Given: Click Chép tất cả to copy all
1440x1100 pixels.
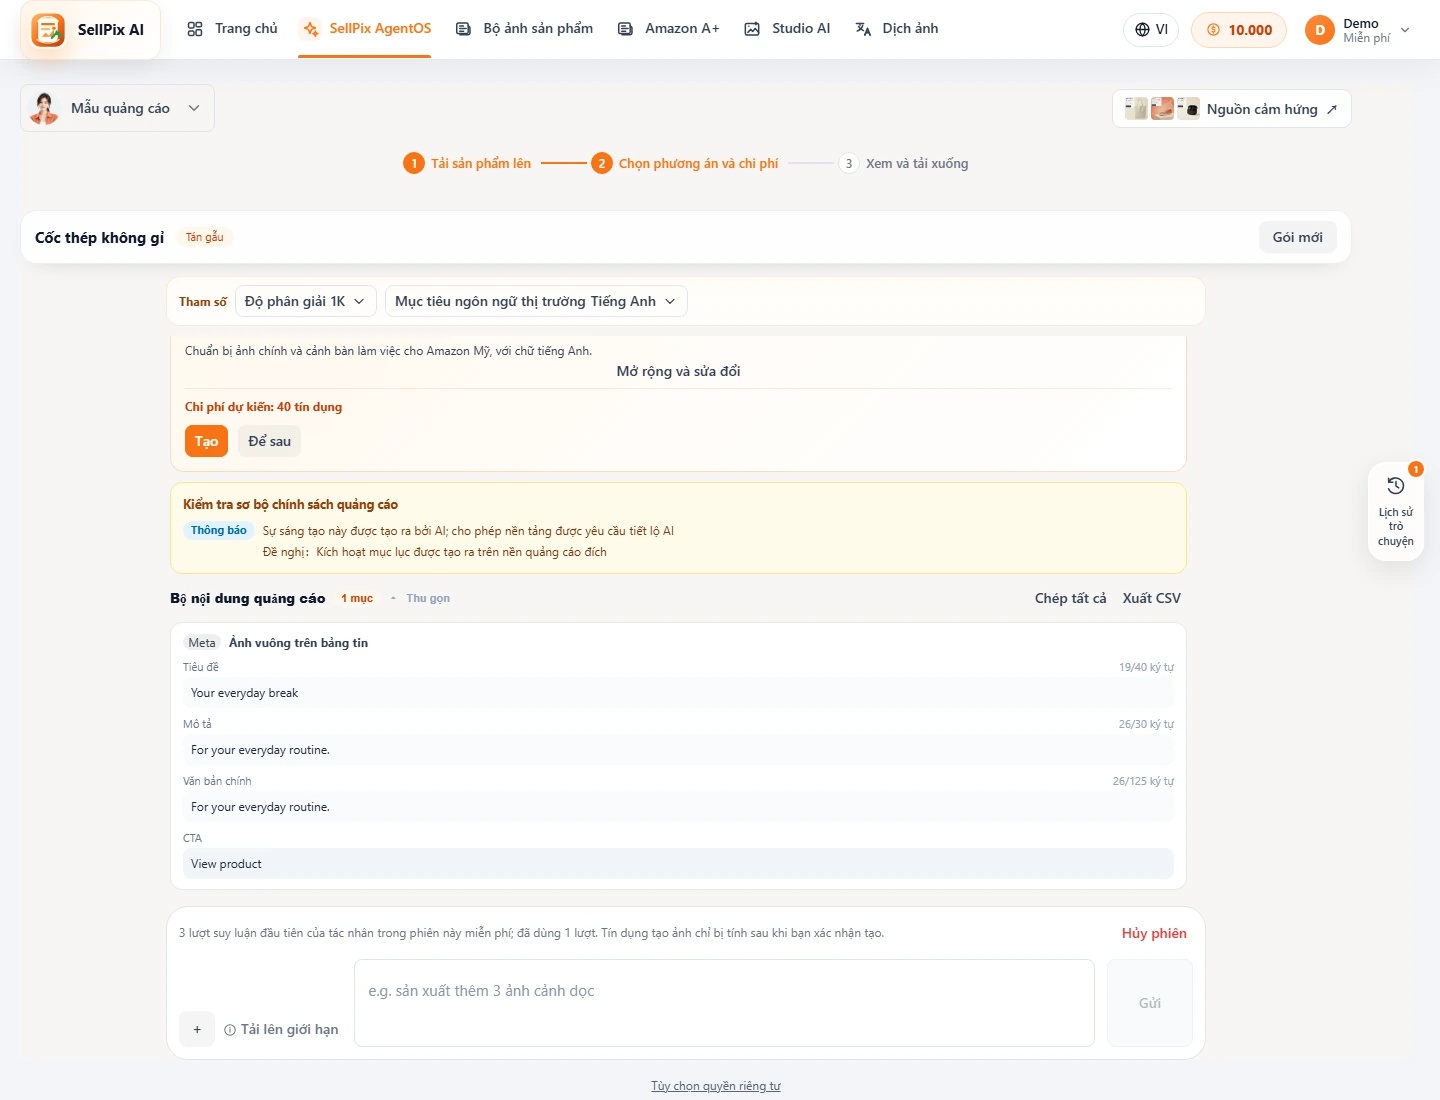Looking at the screenshot, I should (1070, 598).
